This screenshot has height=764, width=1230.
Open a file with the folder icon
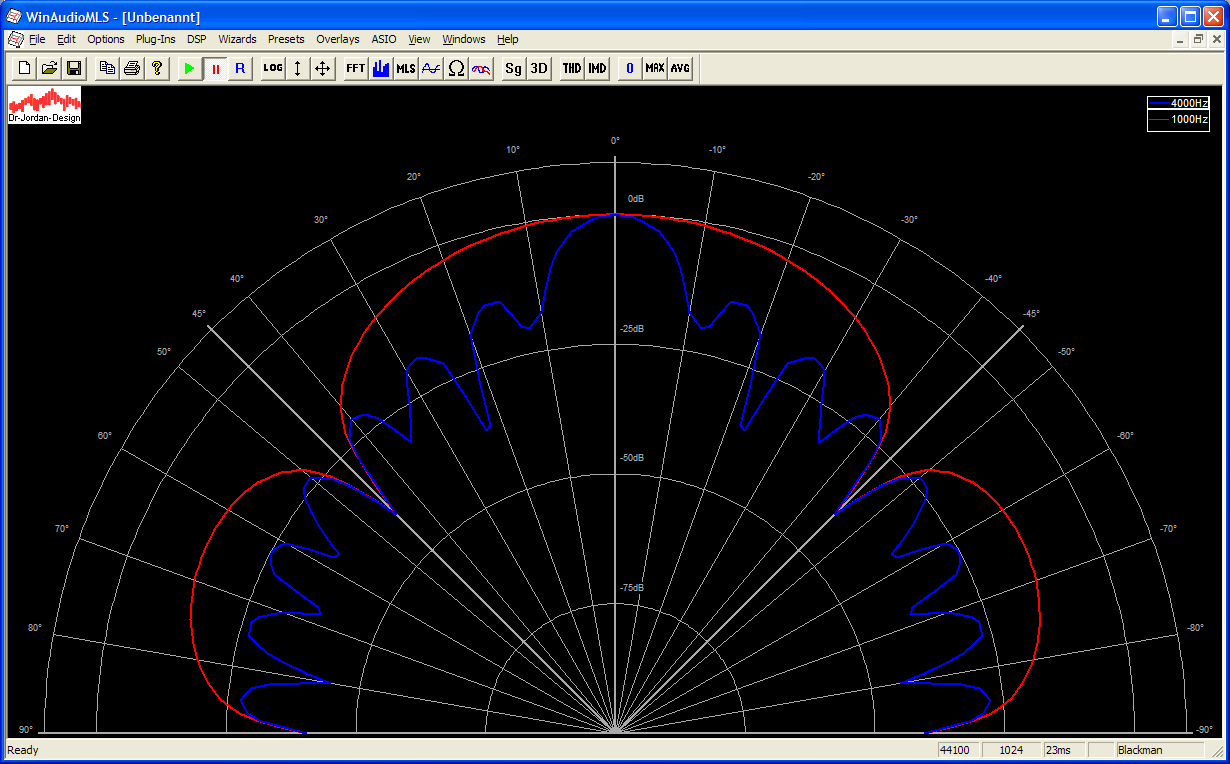(49, 68)
